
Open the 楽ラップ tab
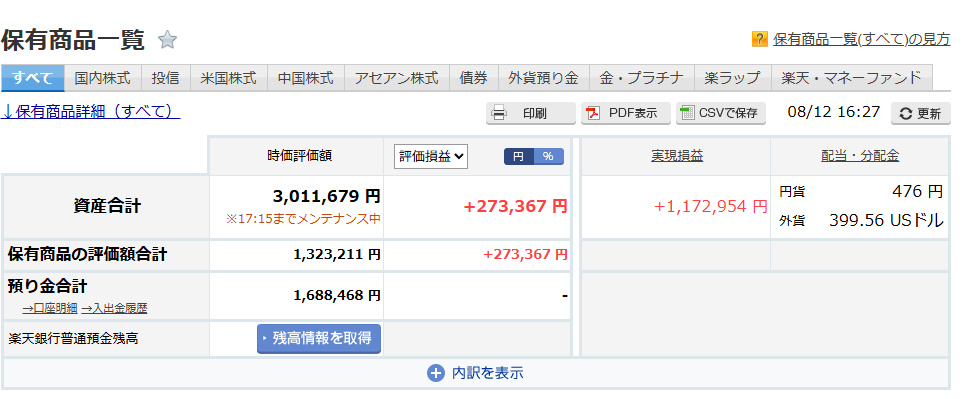pos(732,78)
